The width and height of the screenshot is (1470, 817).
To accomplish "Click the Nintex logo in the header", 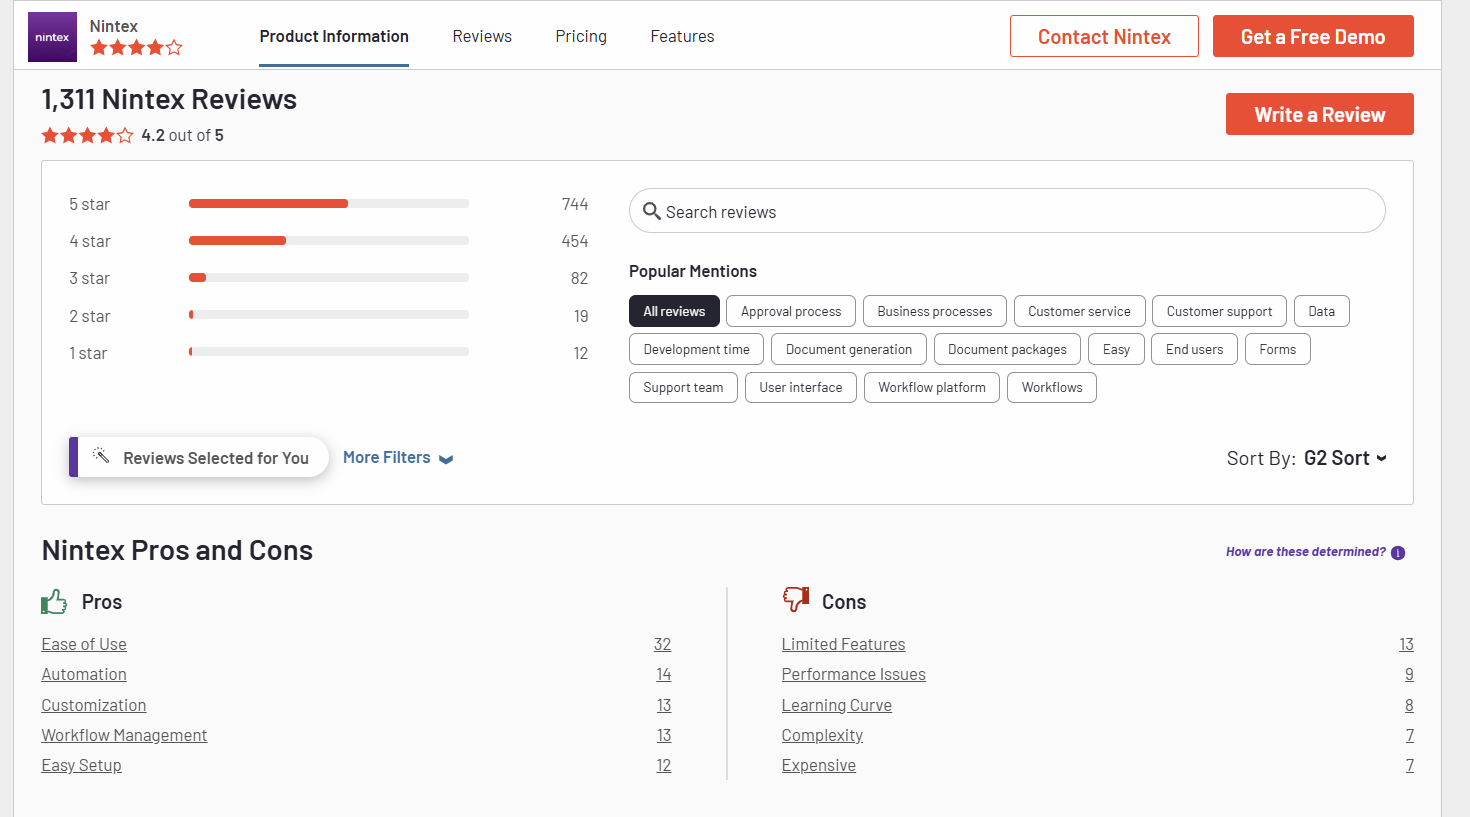I will [52, 36].
